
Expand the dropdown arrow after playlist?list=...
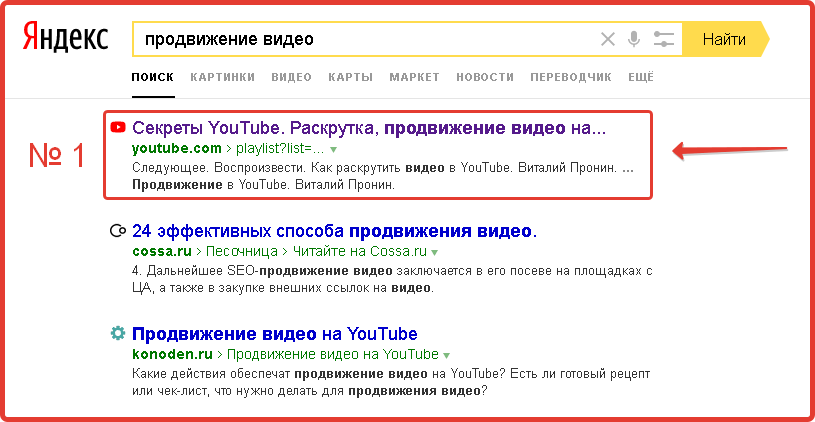(x=334, y=150)
